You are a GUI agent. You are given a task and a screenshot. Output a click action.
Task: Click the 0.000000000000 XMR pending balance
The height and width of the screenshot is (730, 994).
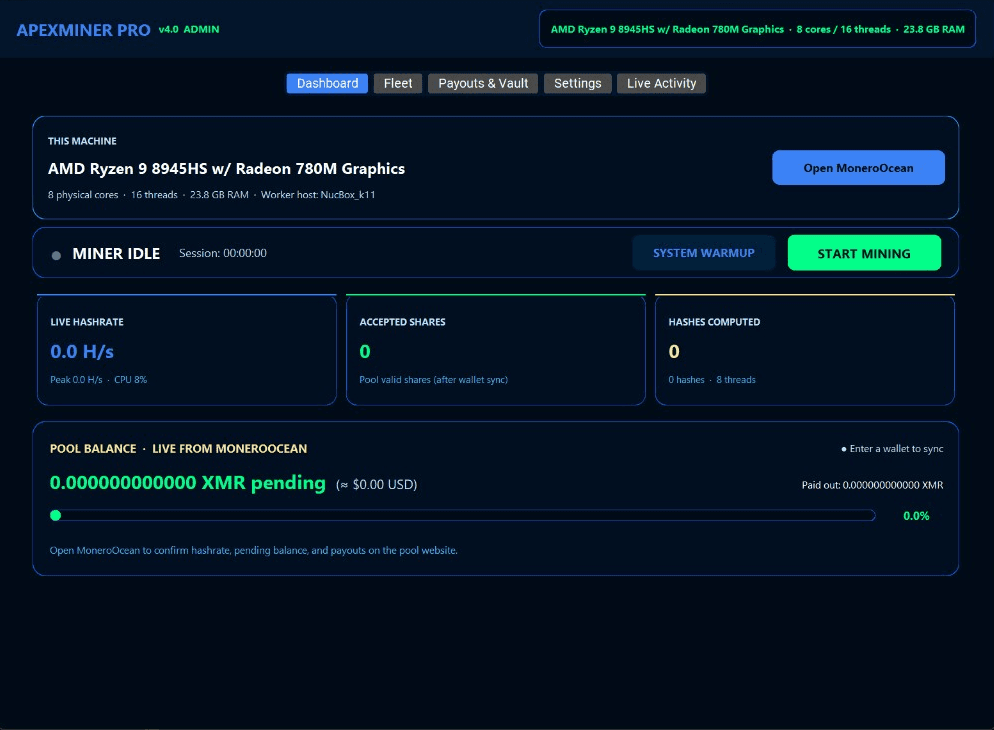[188, 483]
